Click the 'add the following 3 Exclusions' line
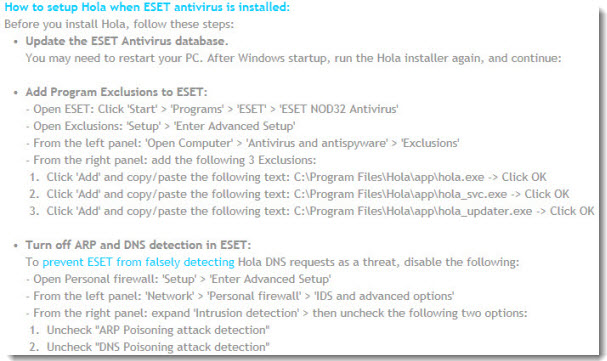607x361 pixels. point(171,160)
